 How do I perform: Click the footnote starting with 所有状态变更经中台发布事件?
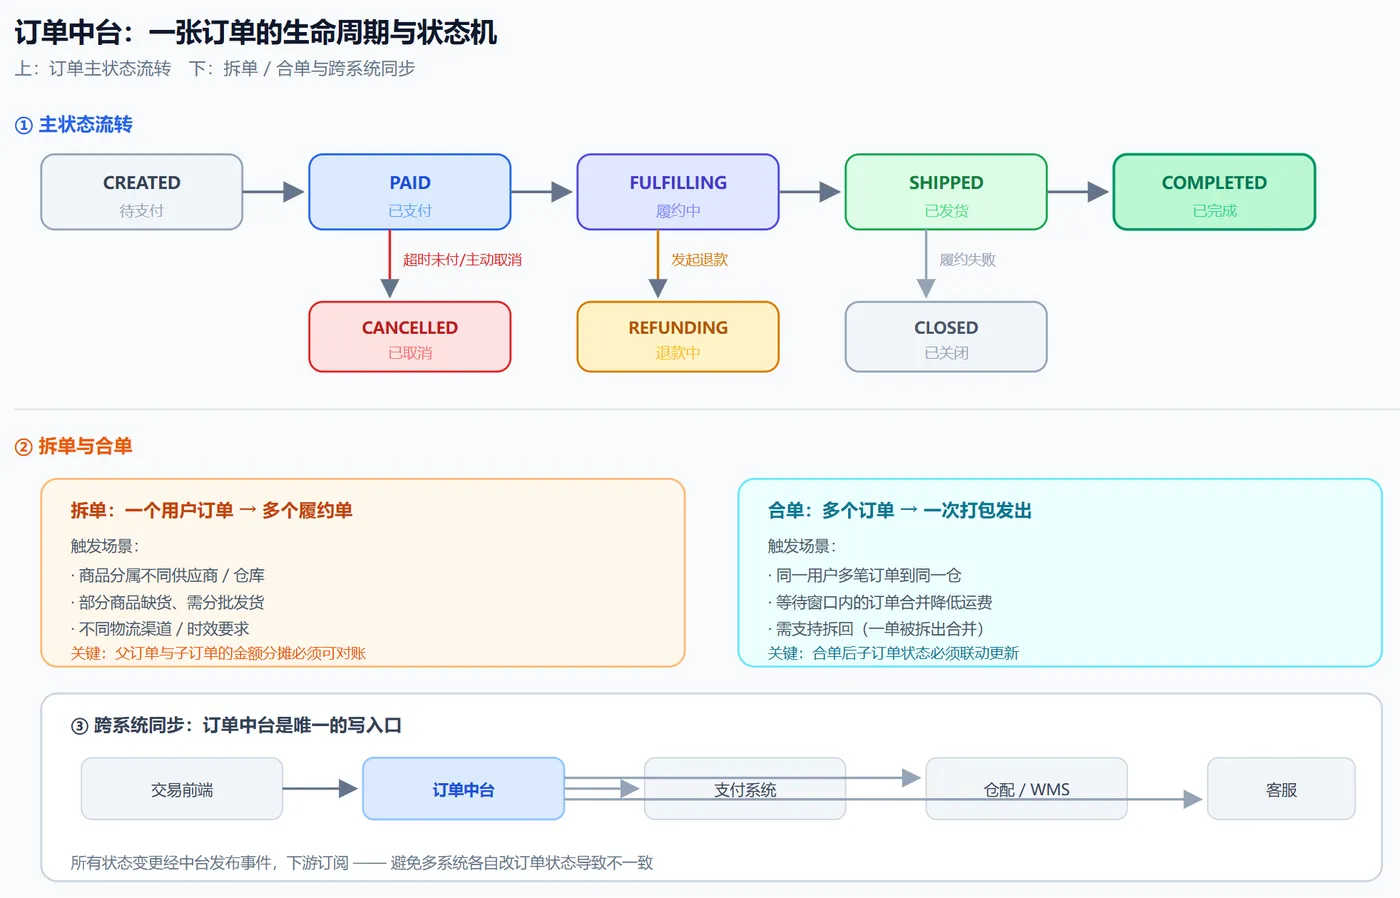362,862
